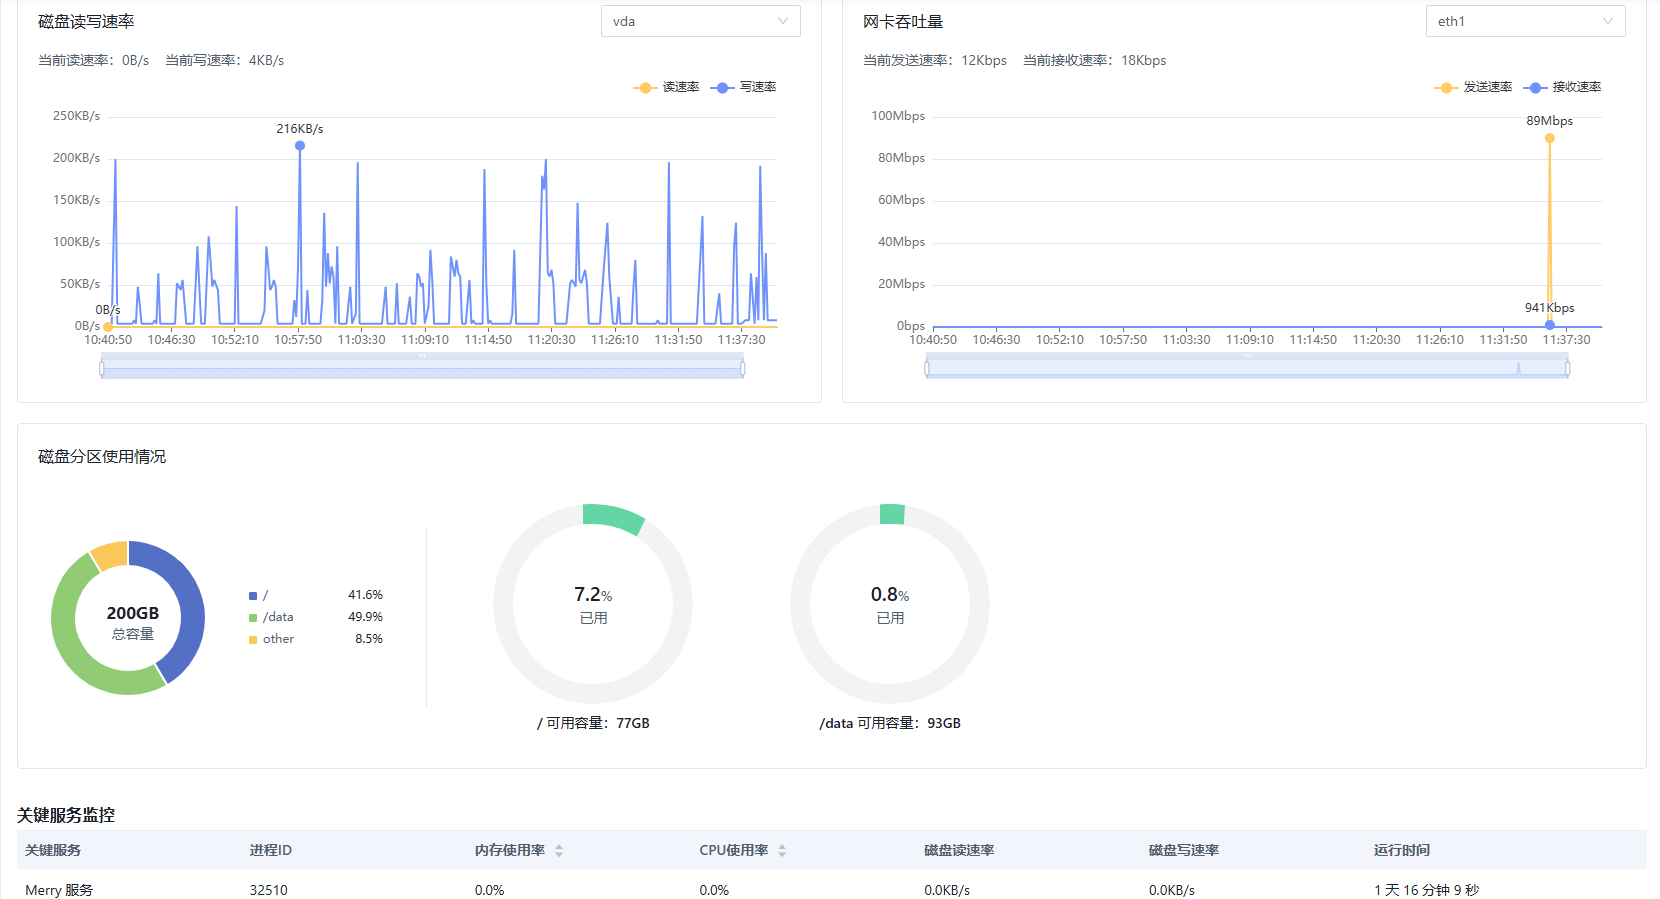The width and height of the screenshot is (1660, 899).
Task: Click the 1 天 16 分钟 9 秒 uptime cell
Action: [1426, 890]
